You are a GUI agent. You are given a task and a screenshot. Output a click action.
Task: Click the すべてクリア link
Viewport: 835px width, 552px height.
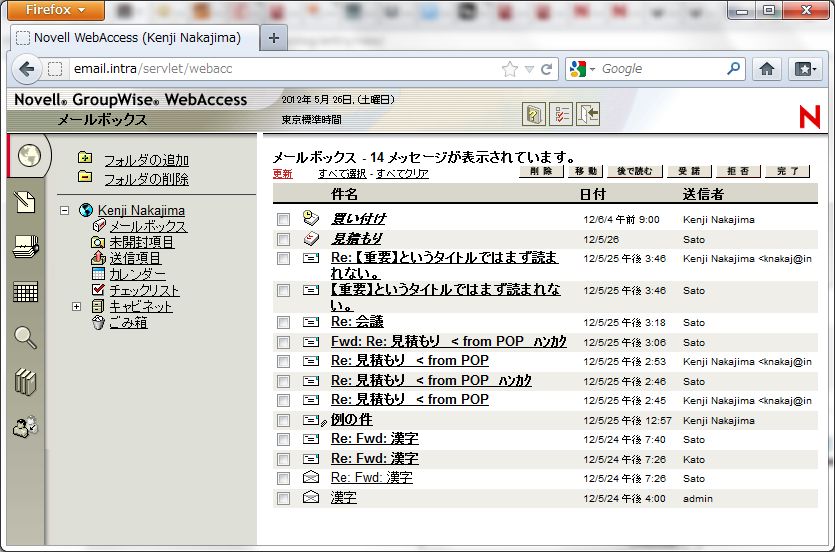coord(402,174)
